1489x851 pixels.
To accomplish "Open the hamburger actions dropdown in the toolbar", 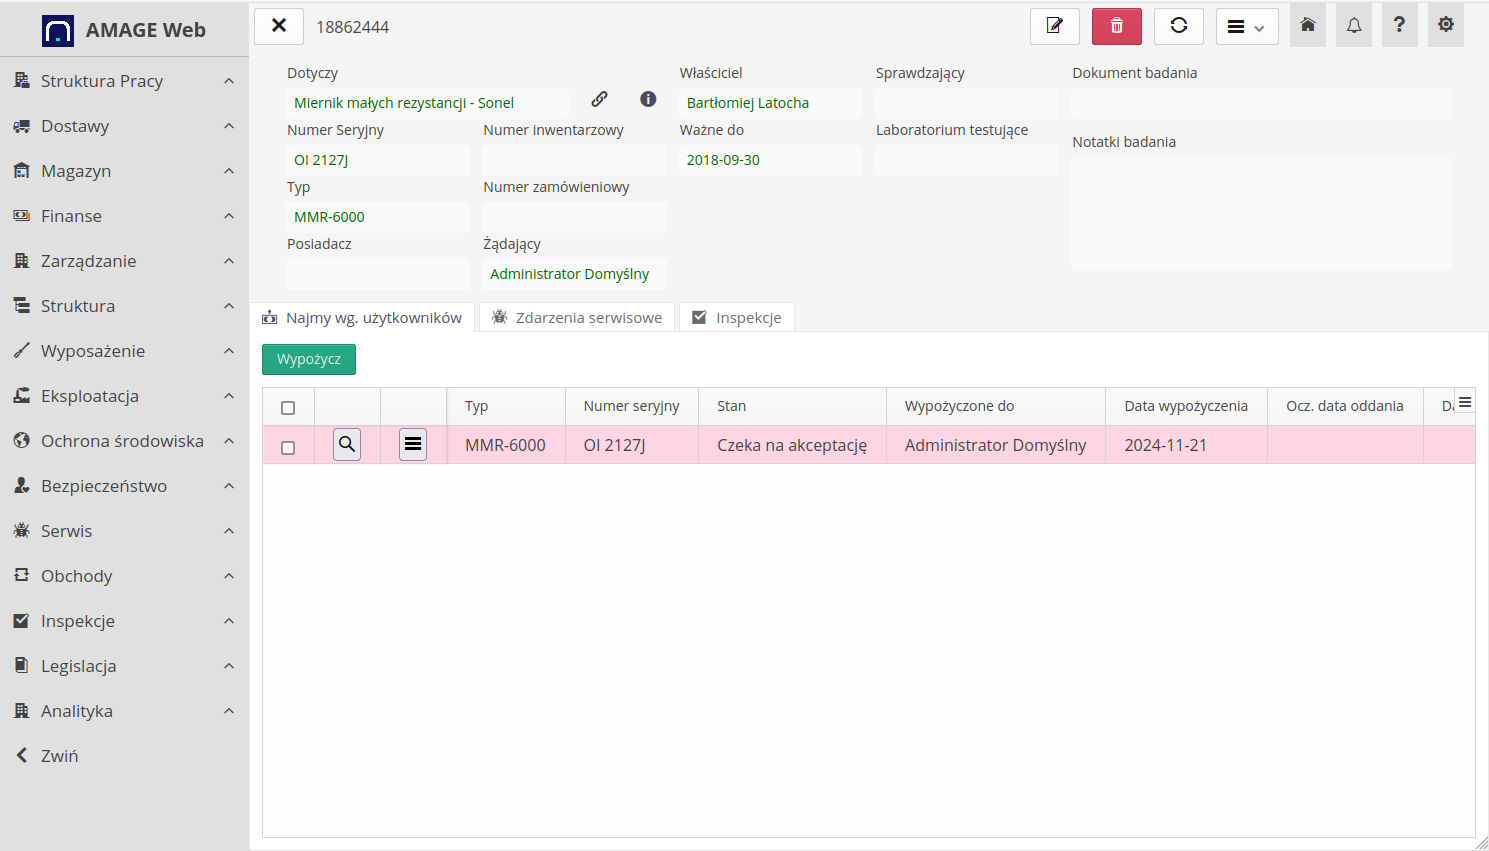I will pyautogui.click(x=1247, y=26).
